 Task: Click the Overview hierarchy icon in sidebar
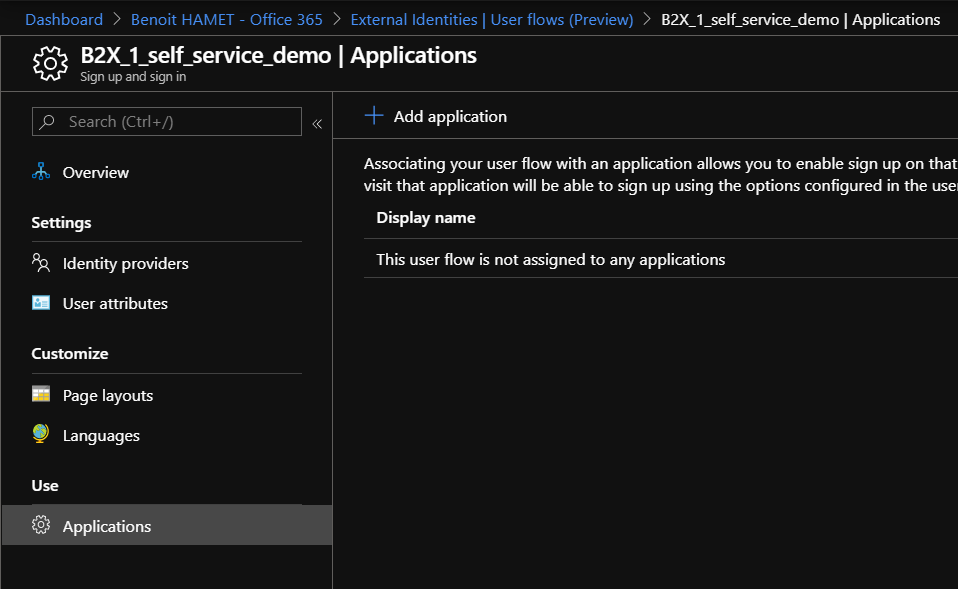click(41, 172)
